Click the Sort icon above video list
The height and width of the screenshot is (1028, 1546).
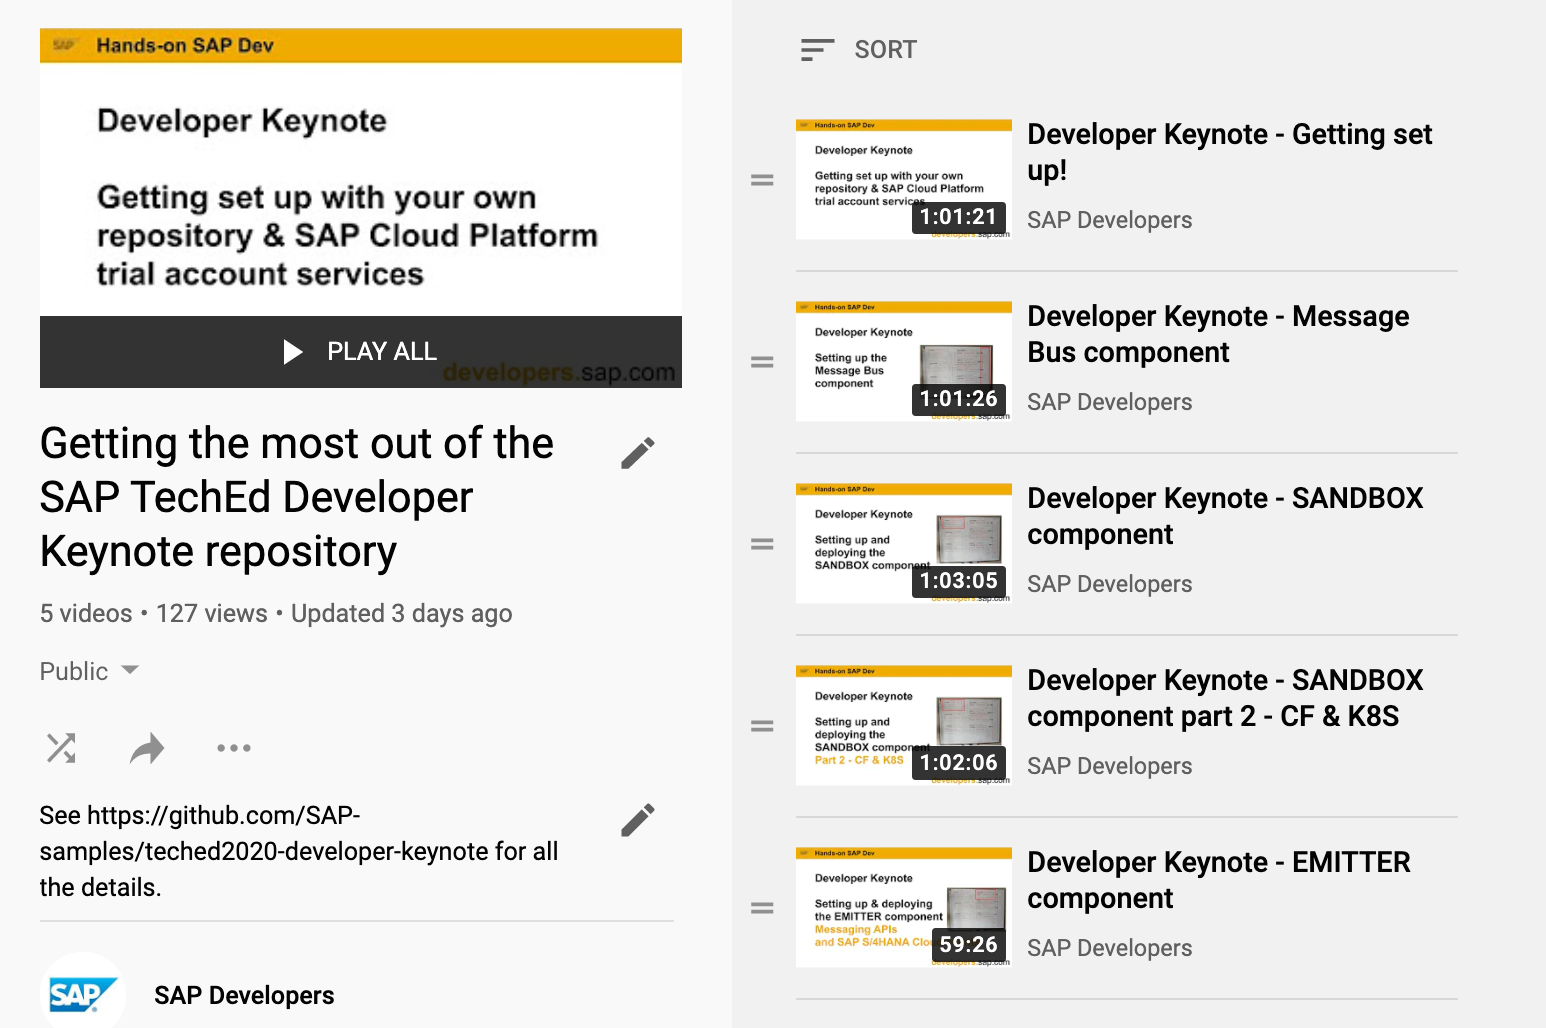817,50
